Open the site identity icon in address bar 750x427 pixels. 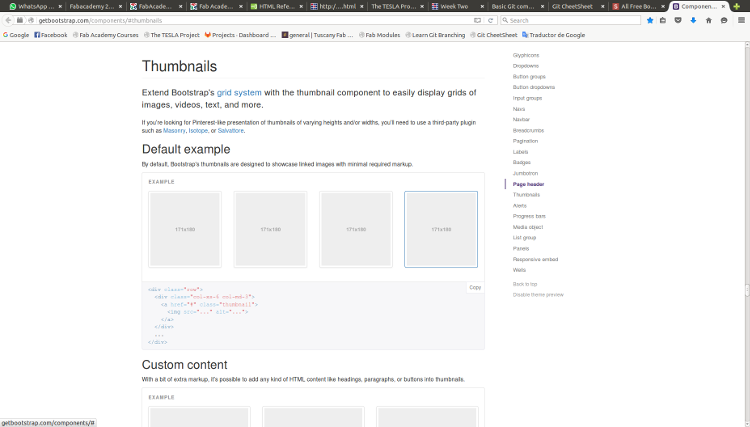[x=31, y=21]
